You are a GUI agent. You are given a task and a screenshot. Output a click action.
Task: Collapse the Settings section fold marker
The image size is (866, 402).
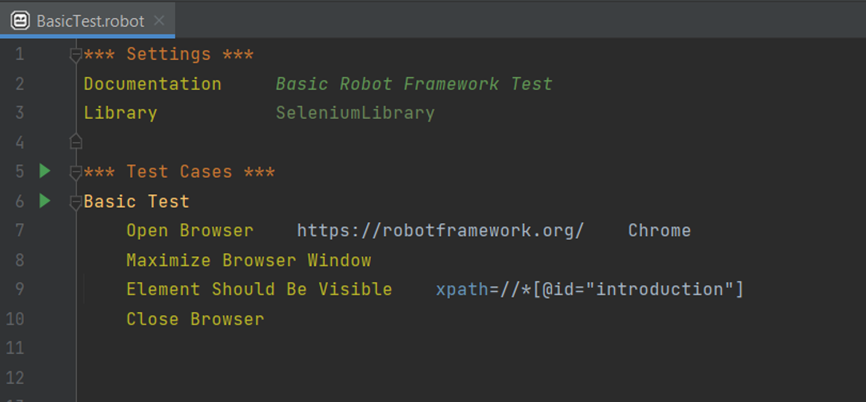[x=76, y=55]
